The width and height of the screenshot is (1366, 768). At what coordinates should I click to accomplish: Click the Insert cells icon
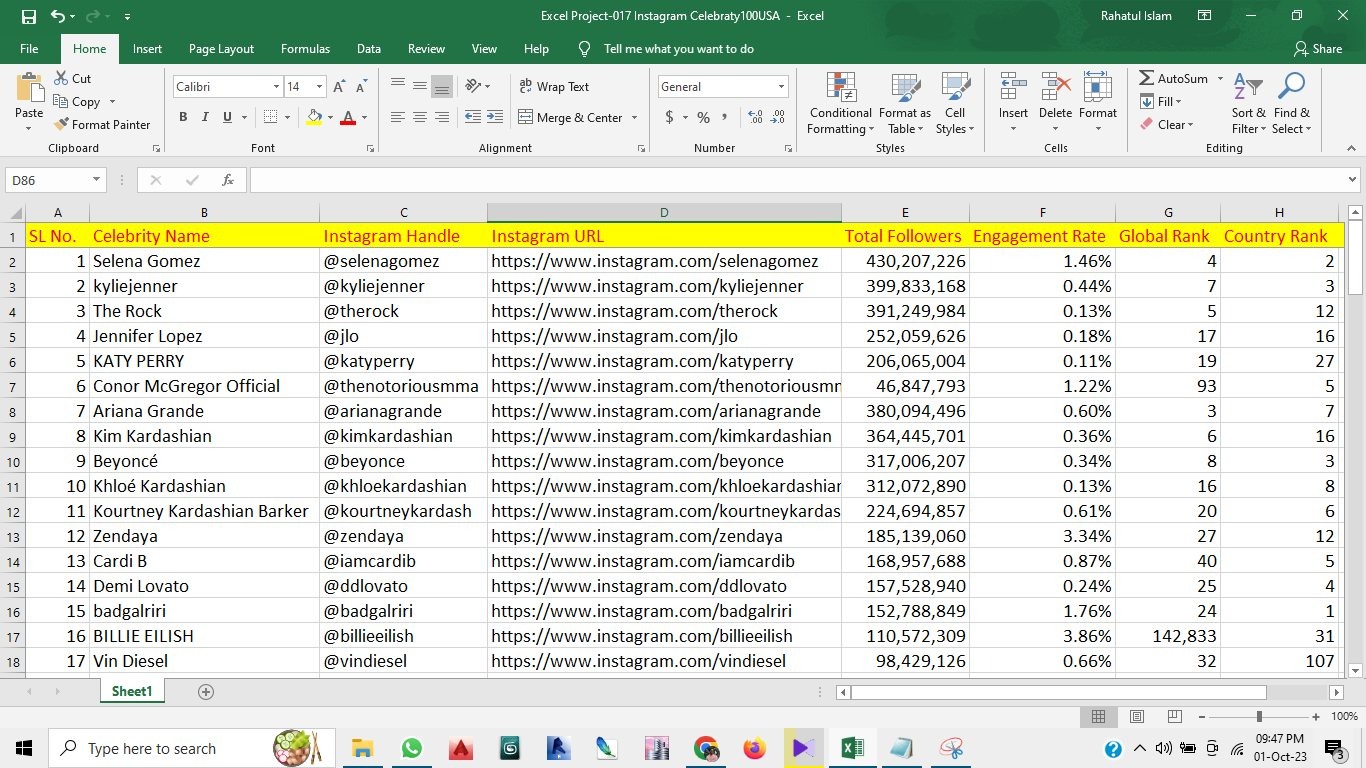click(1013, 87)
